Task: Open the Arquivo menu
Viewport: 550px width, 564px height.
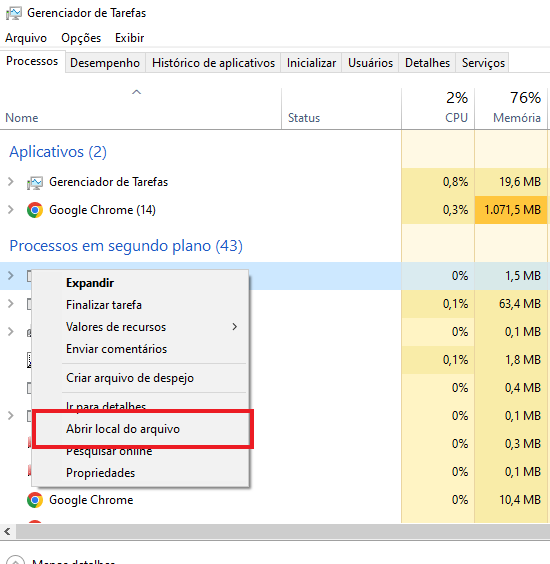Action: tap(26, 38)
